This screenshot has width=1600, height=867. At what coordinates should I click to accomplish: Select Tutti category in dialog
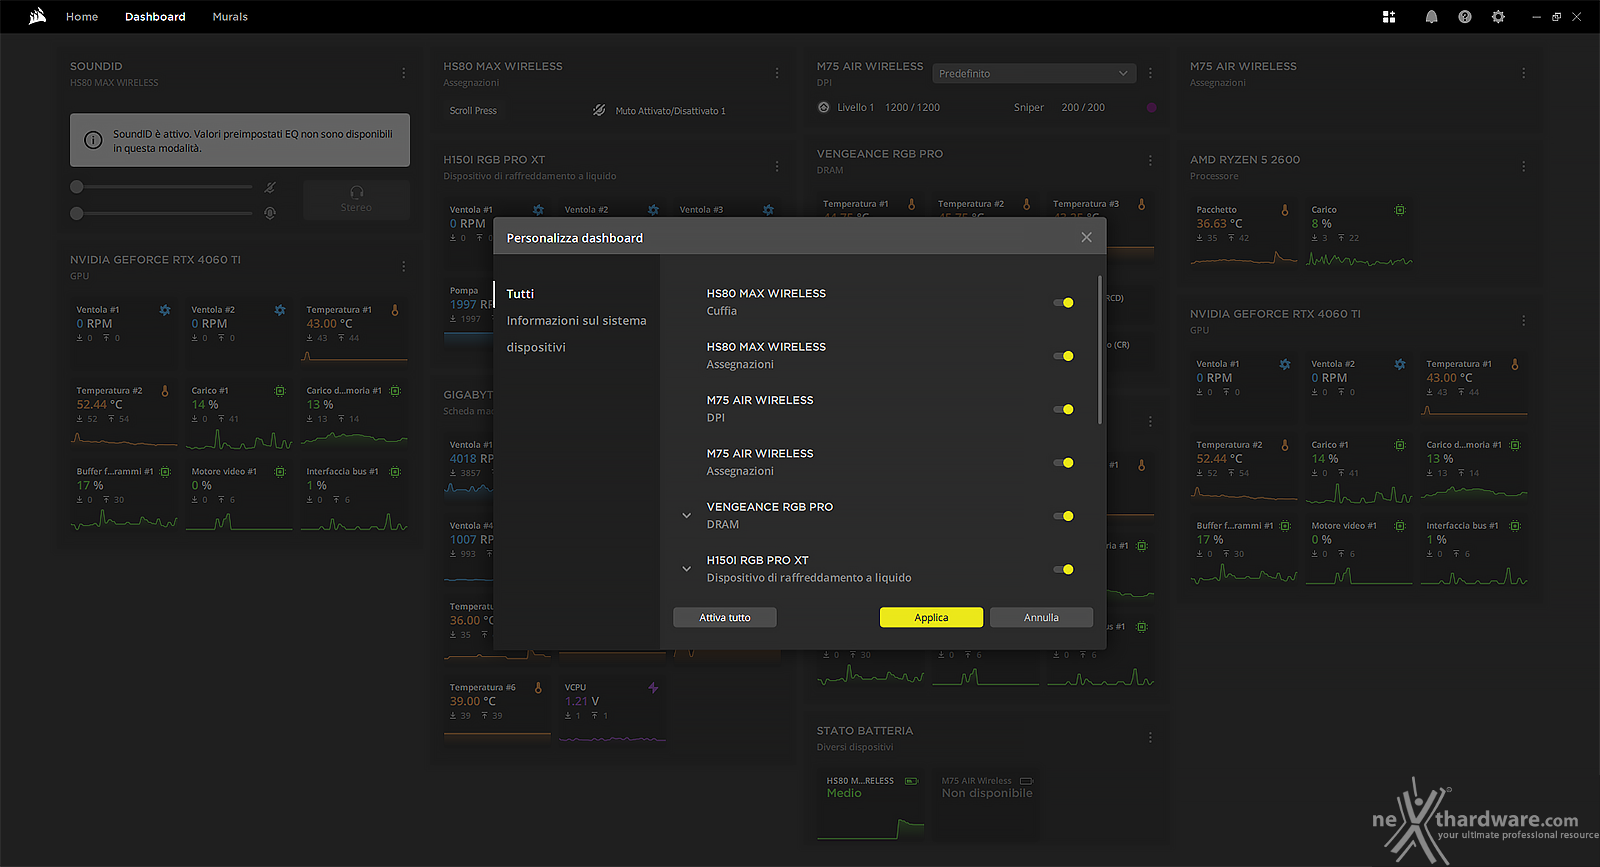coord(520,294)
